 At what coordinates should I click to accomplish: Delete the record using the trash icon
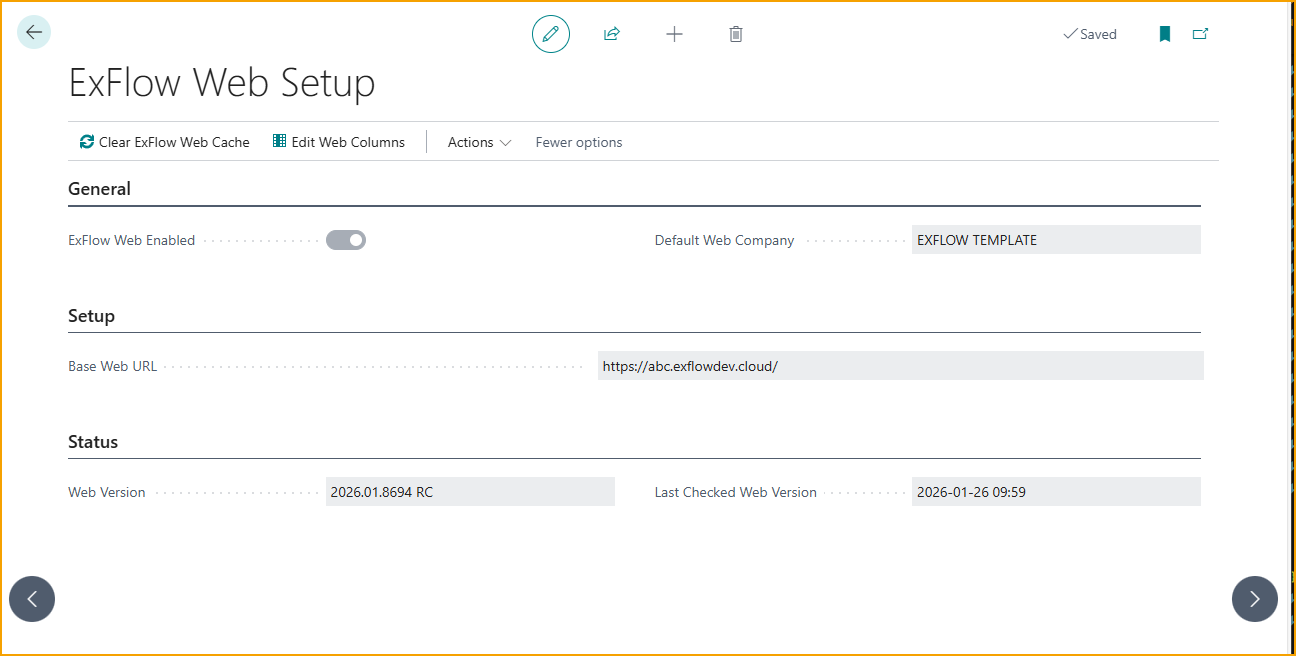(736, 33)
